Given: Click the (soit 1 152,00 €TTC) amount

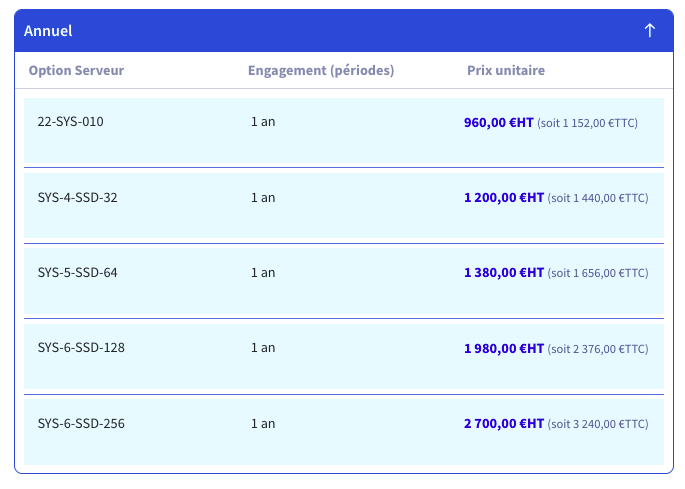Looking at the screenshot, I should (x=588, y=123).
